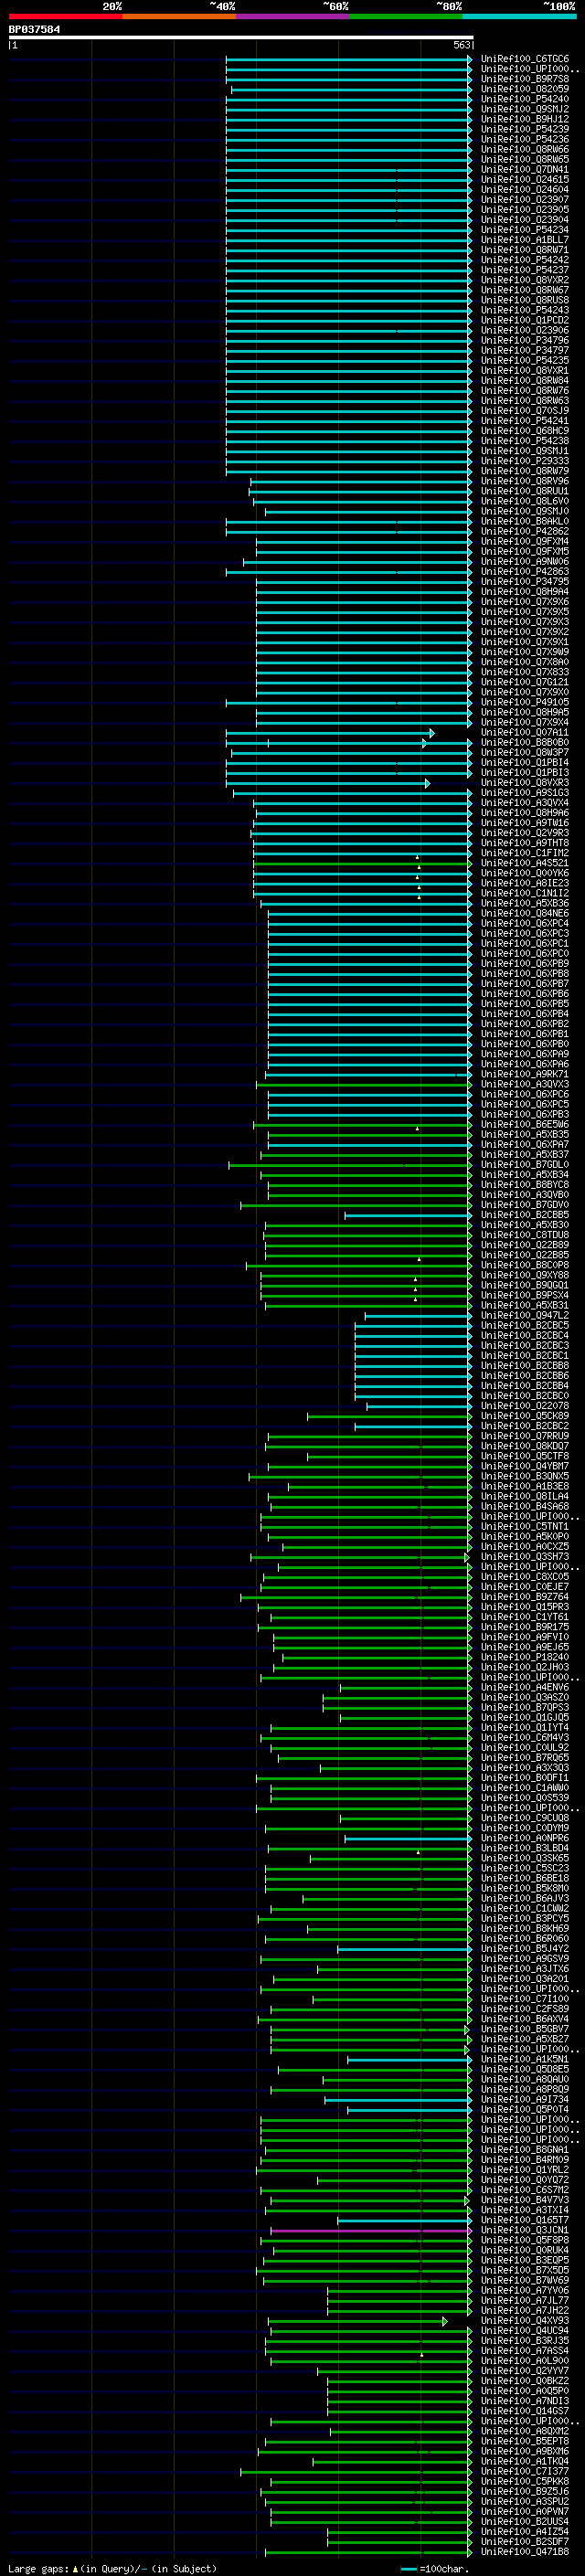
Task: Select the hit label UniRef100_Q8RW66
Action: pyautogui.click(x=525, y=149)
